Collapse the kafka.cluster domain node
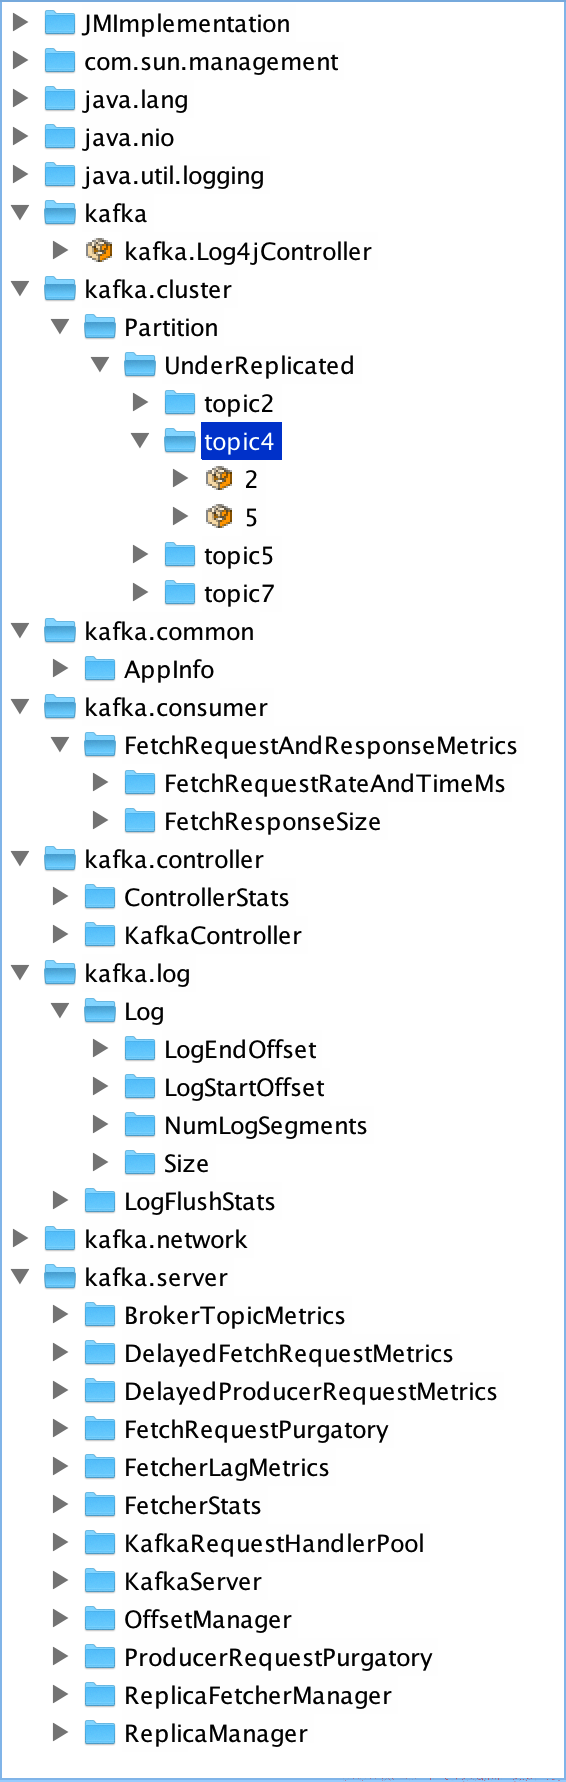 20,289
